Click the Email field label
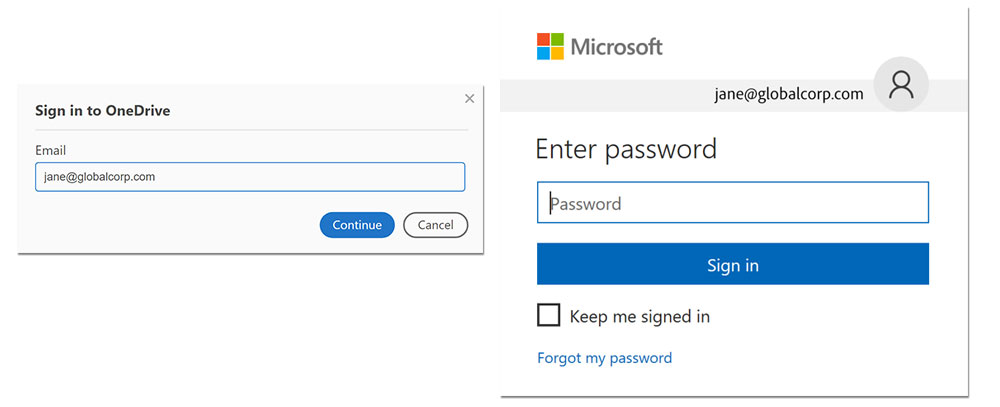The height and width of the screenshot is (407, 1000). pos(50,150)
